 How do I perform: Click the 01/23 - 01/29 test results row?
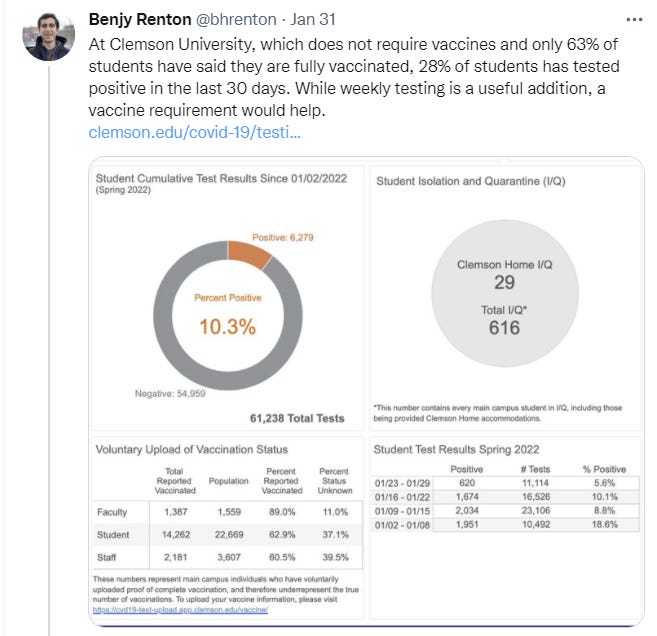tap(506, 484)
